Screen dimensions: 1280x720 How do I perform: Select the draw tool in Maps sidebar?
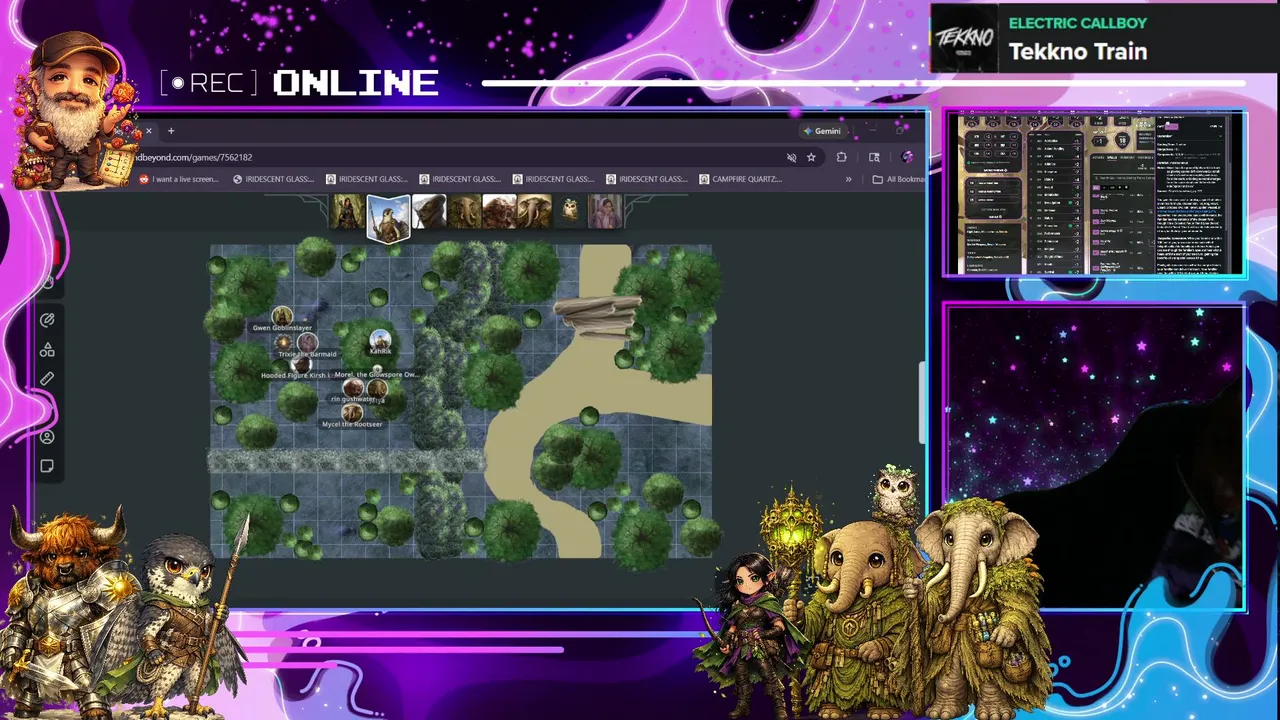(x=47, y=320)
